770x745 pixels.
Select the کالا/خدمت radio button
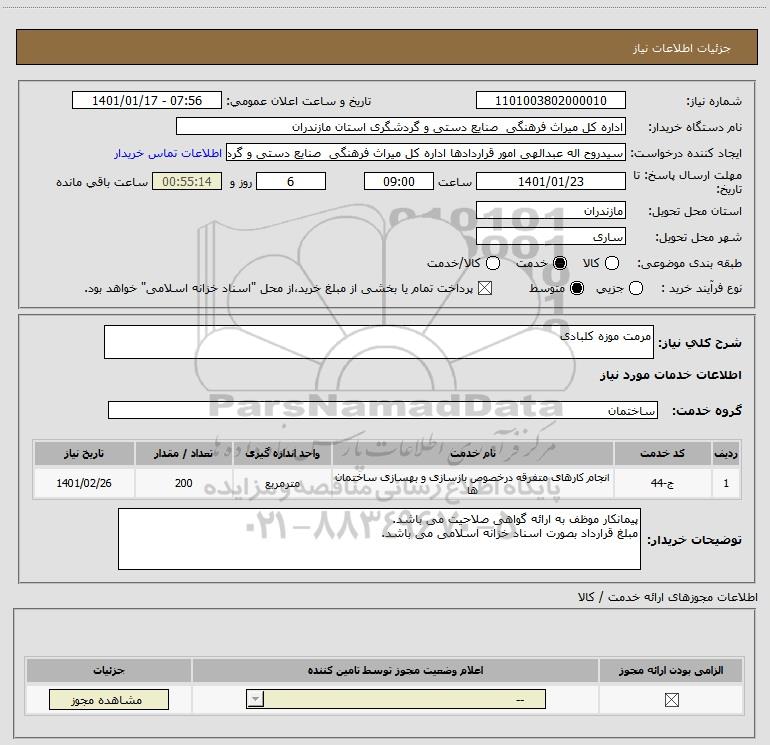pyautogui.click(x=493, y=263)
